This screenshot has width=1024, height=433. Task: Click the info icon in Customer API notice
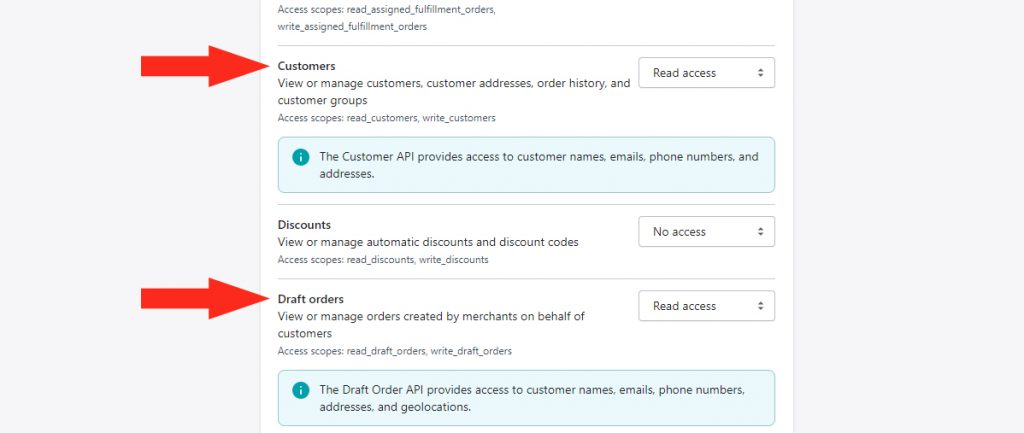[300, 157]
